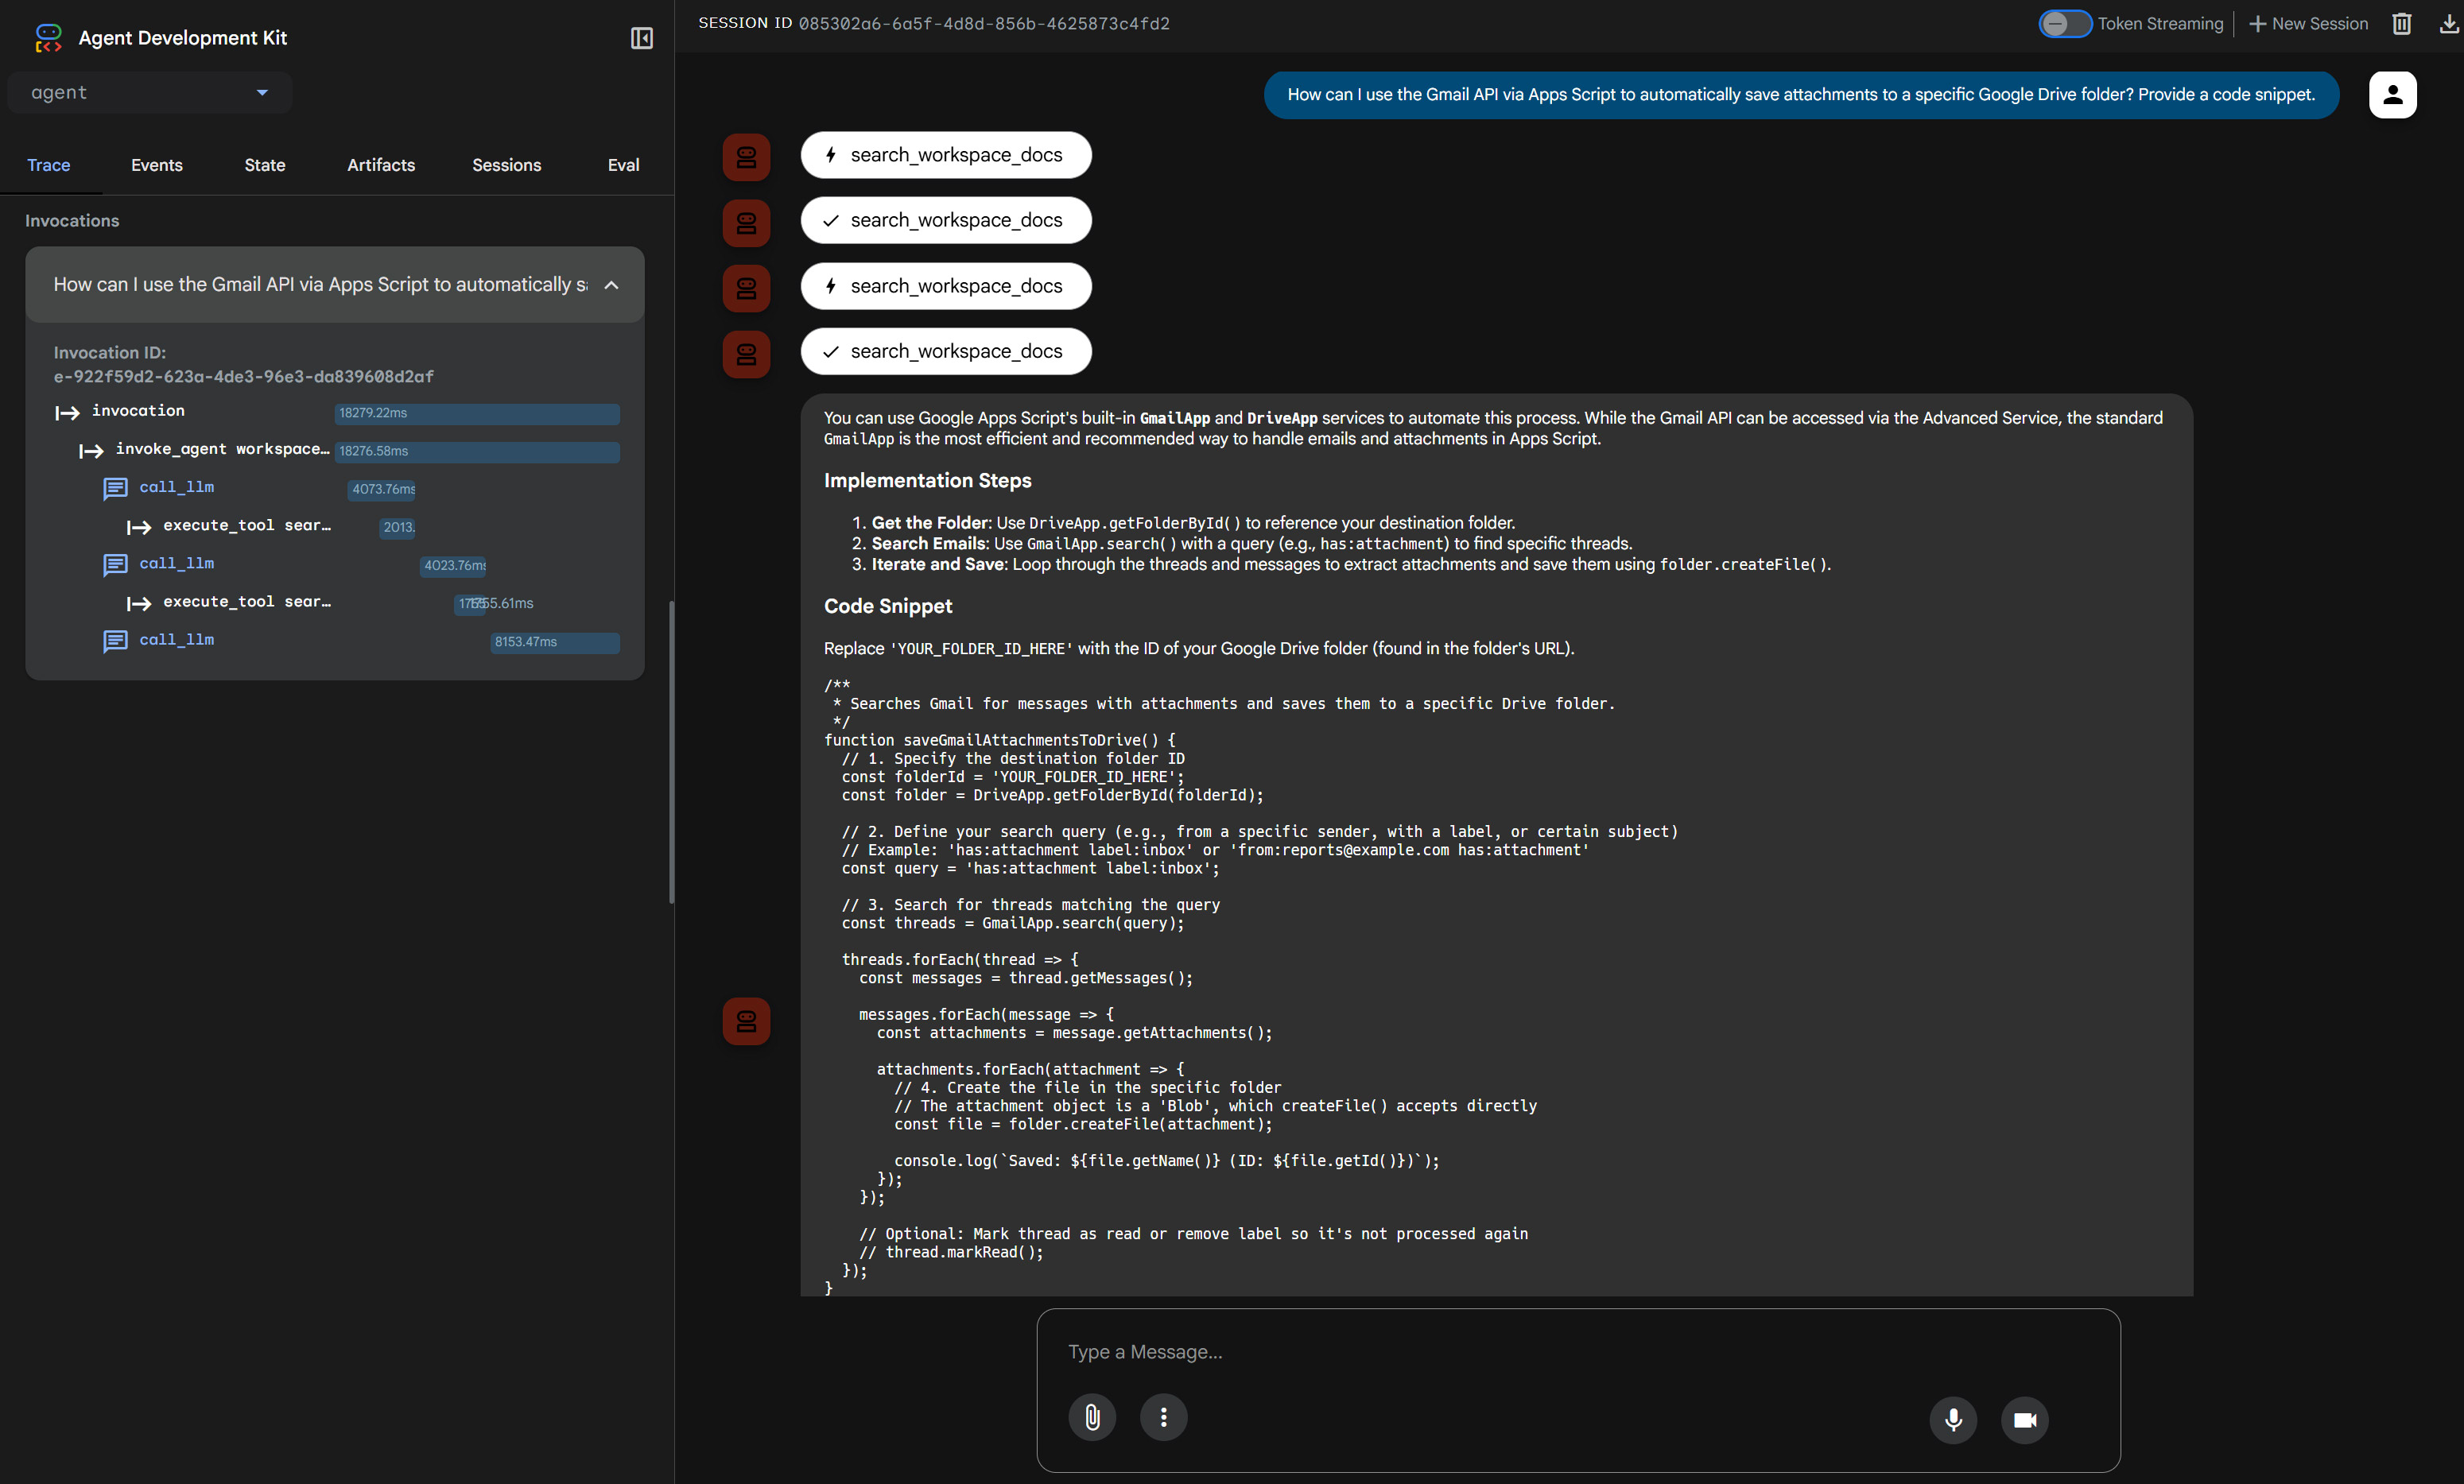The width and height of the screenshot is (2464, 1484).
Task: Open the Artifacts tab
Action: tap(380, 165)
